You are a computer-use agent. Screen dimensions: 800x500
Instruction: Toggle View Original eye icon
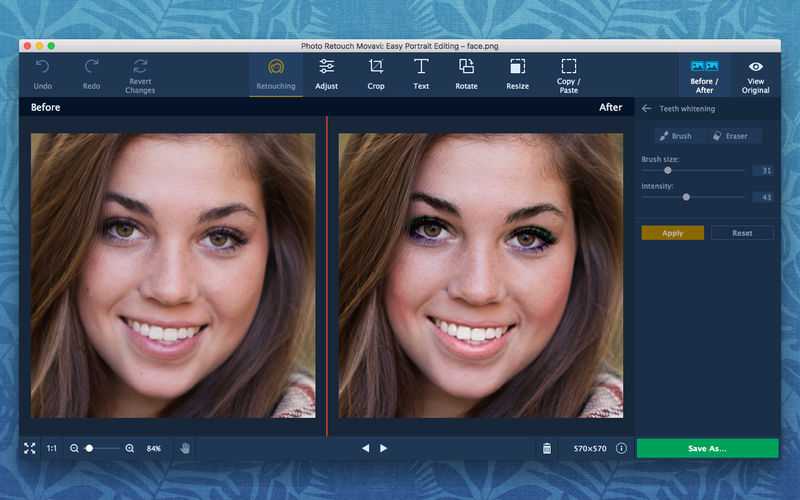(x=756, y=67)
